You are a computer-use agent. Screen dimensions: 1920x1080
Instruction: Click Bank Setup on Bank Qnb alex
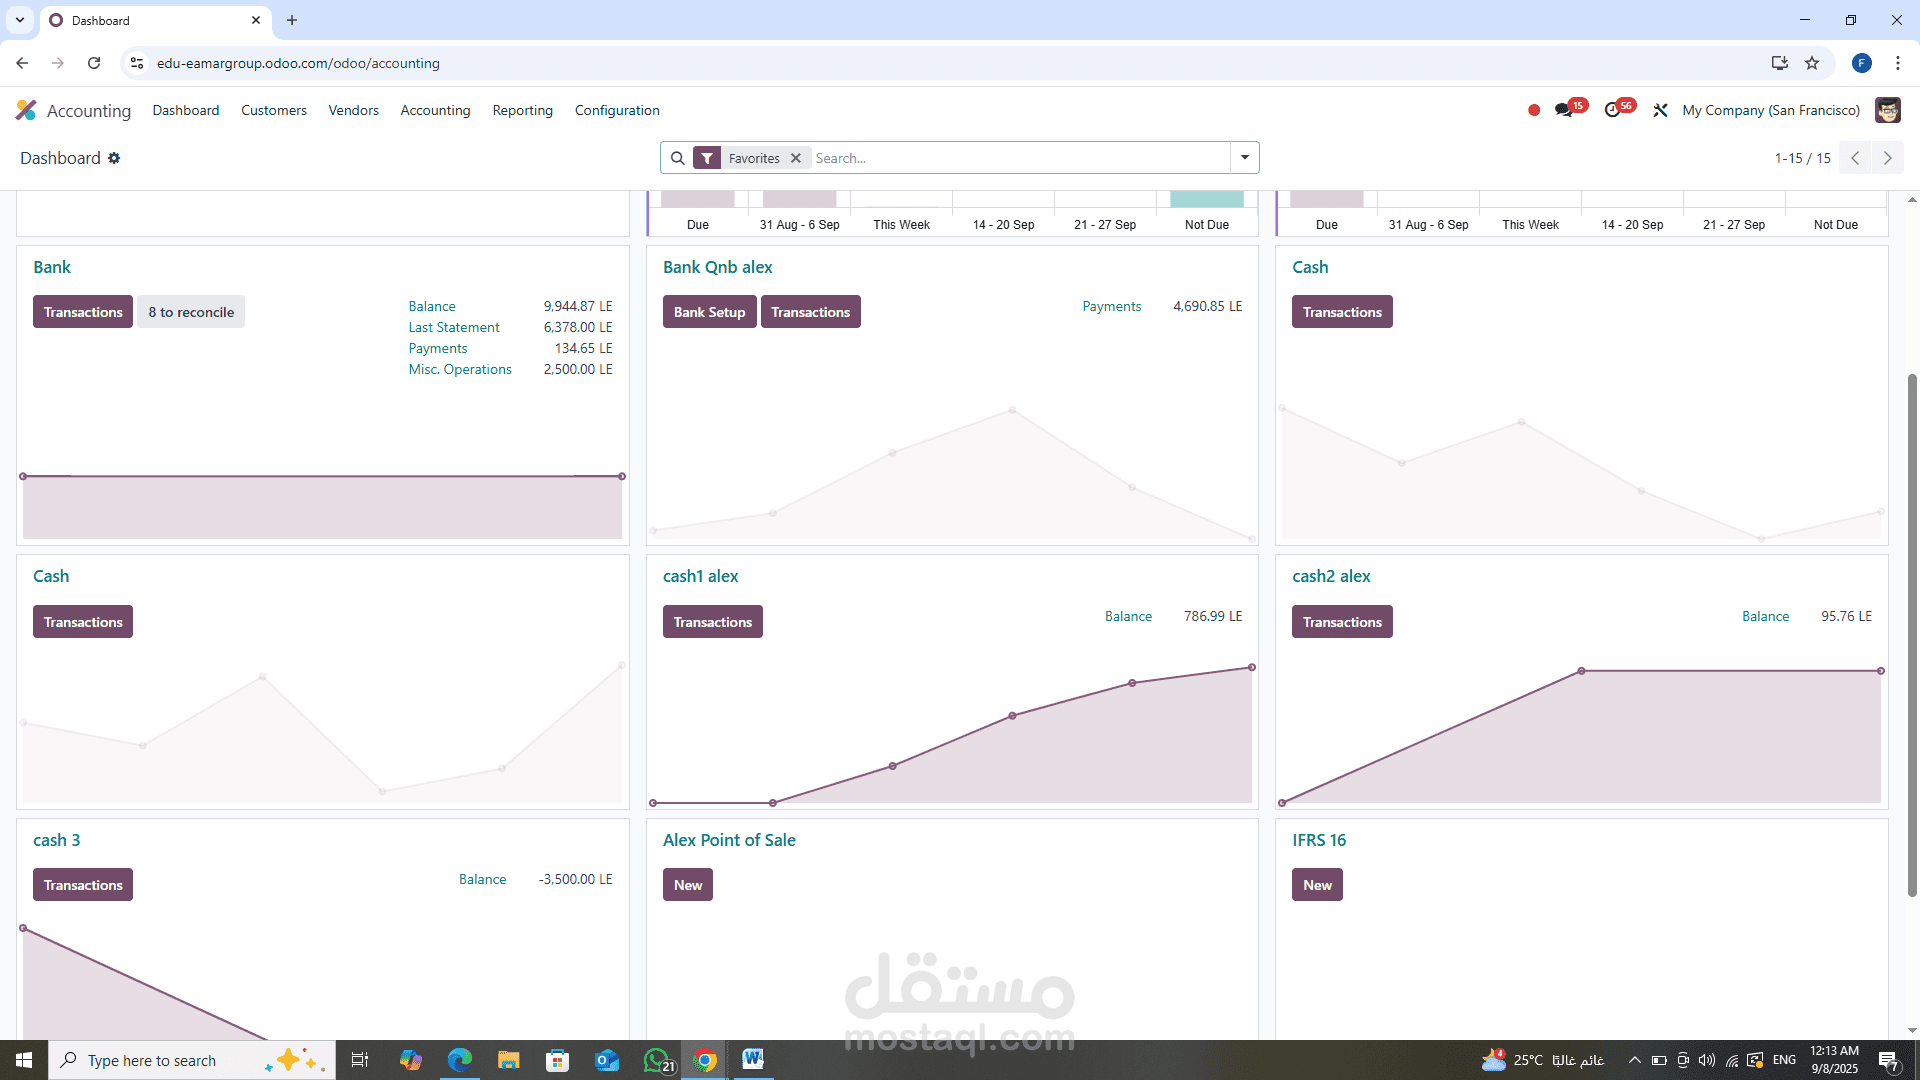click(x=709, y=312)
